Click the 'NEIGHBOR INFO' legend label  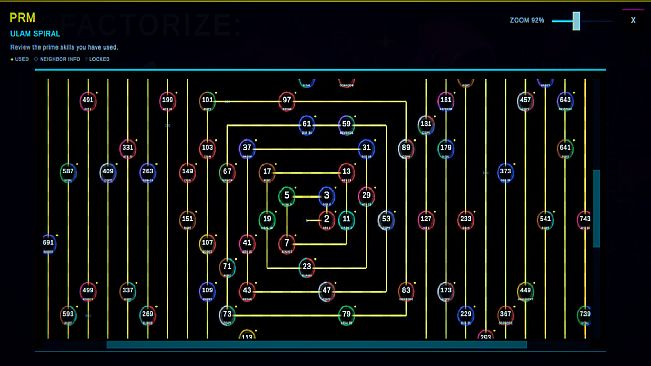60,59
